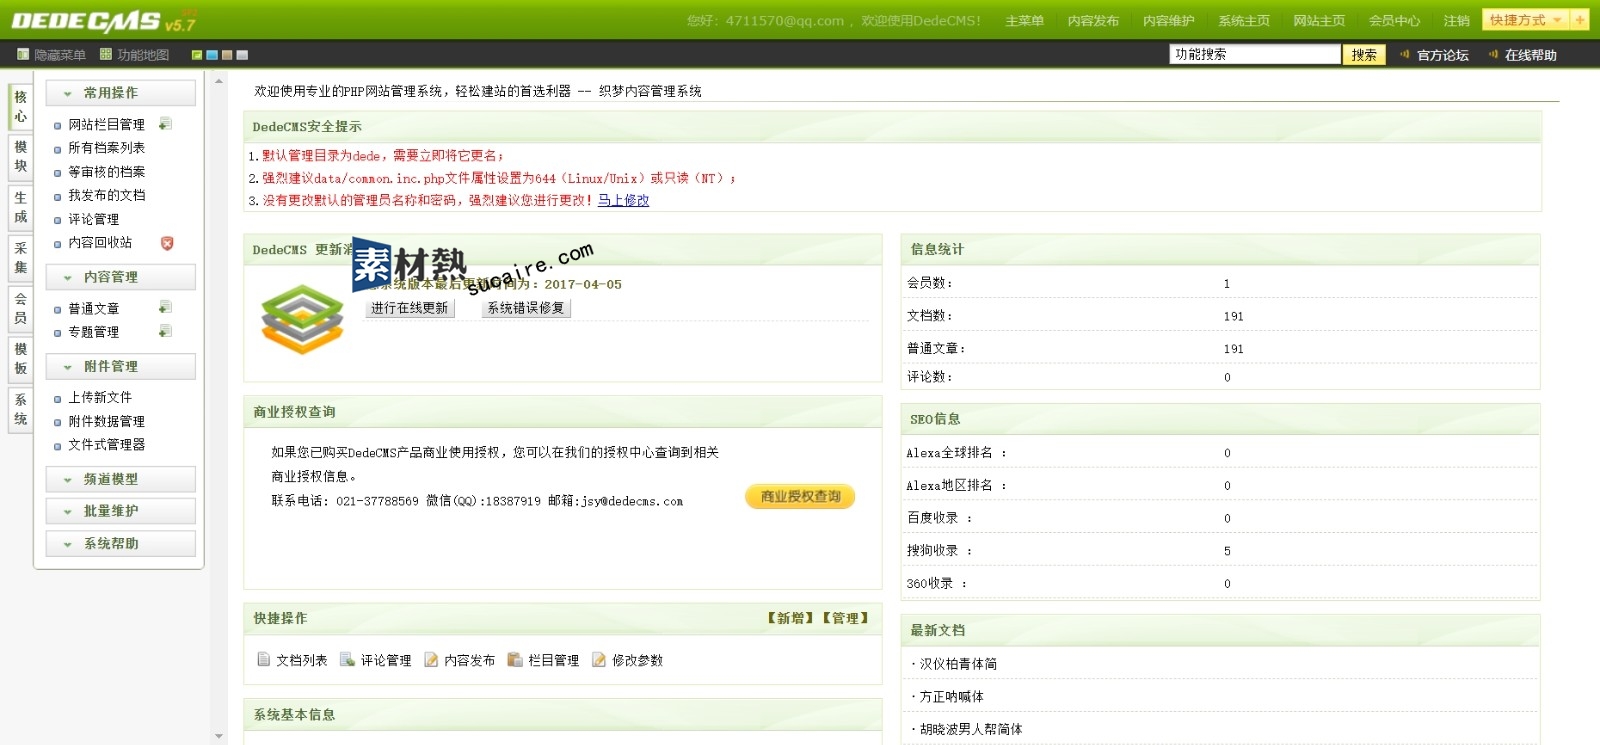Switch to the 模板 side tab

(x=20, y=358)
